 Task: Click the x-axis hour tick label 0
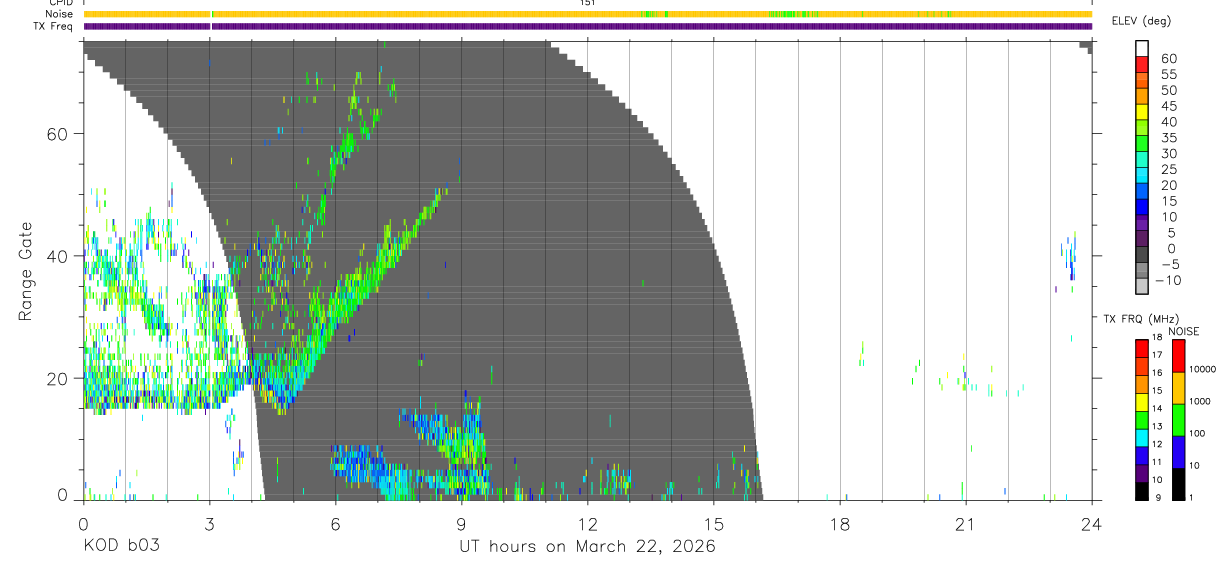83,524
